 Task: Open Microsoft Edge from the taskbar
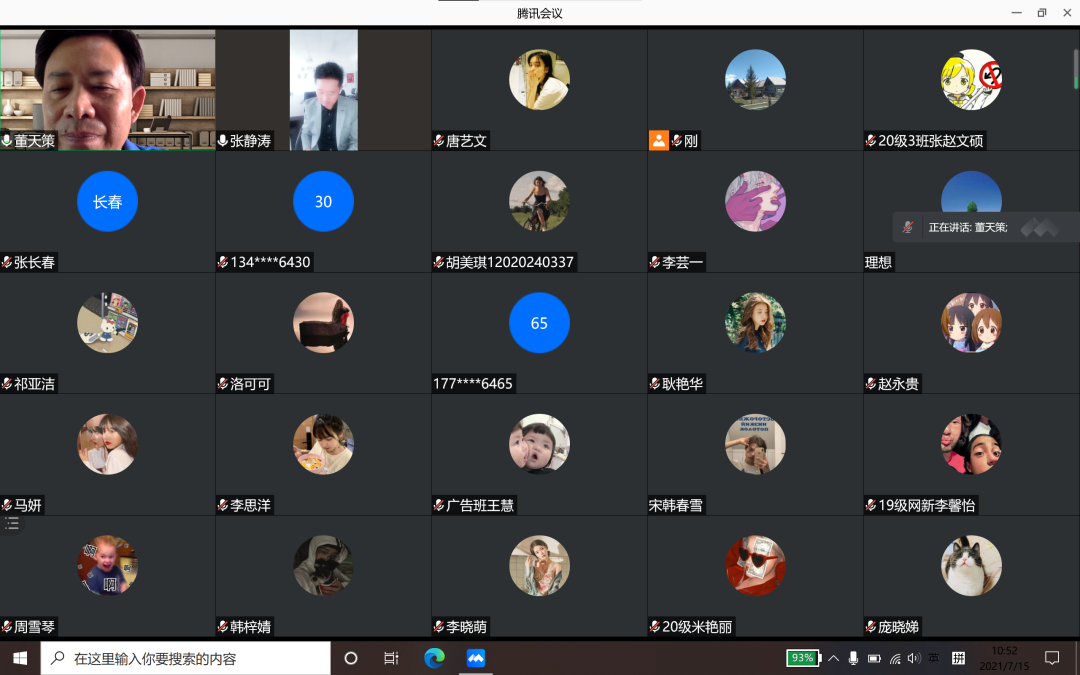(x=434, y=658)
